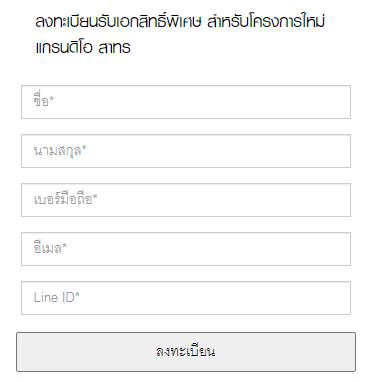
Task: Select the first form field labeled ชื่อ
Action: tap(186, 102)
